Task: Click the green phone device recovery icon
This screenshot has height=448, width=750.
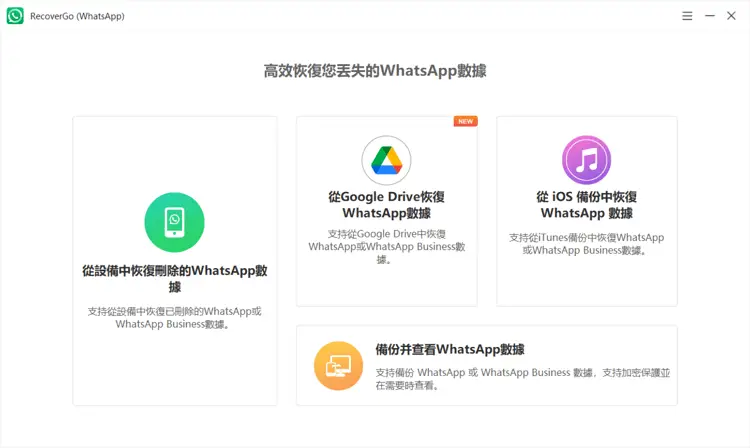Action: pyautogui.click(x=175, y=222)
